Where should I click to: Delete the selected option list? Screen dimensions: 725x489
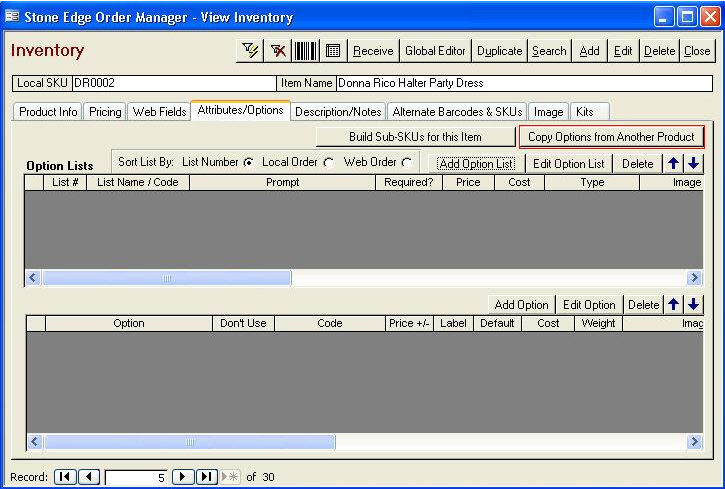point(637,164)
